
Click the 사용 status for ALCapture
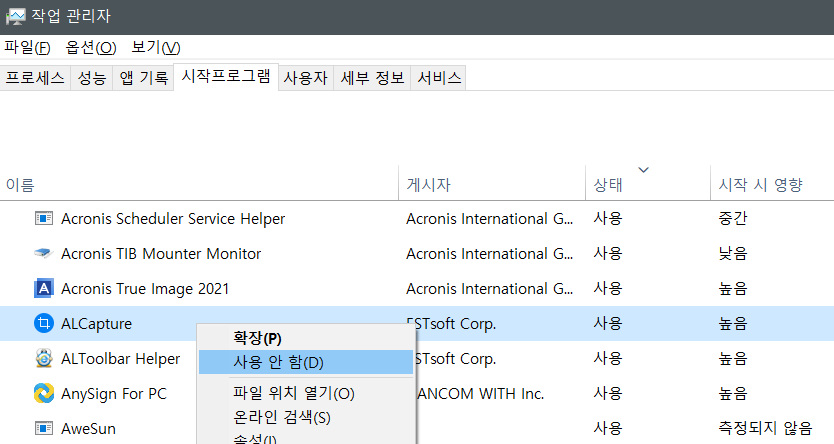point(608,323)
